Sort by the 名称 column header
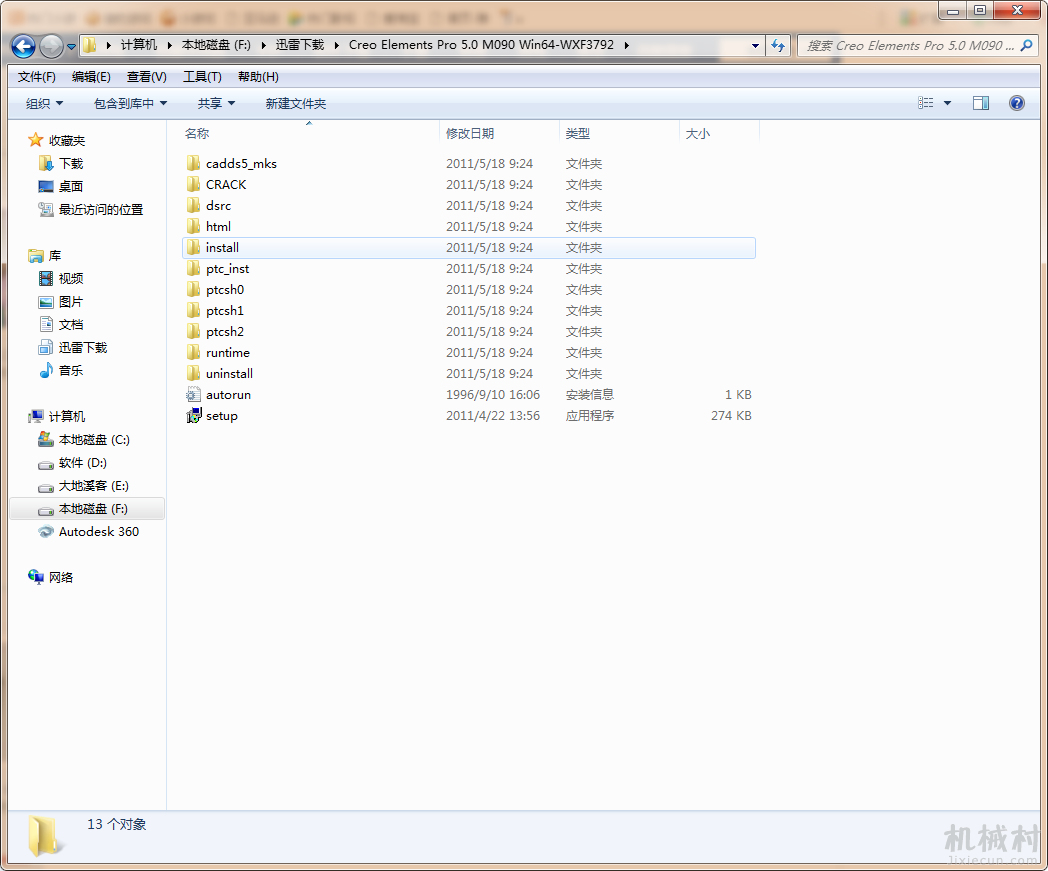Viewport: 1048px width, 871px height. [310, 134]
